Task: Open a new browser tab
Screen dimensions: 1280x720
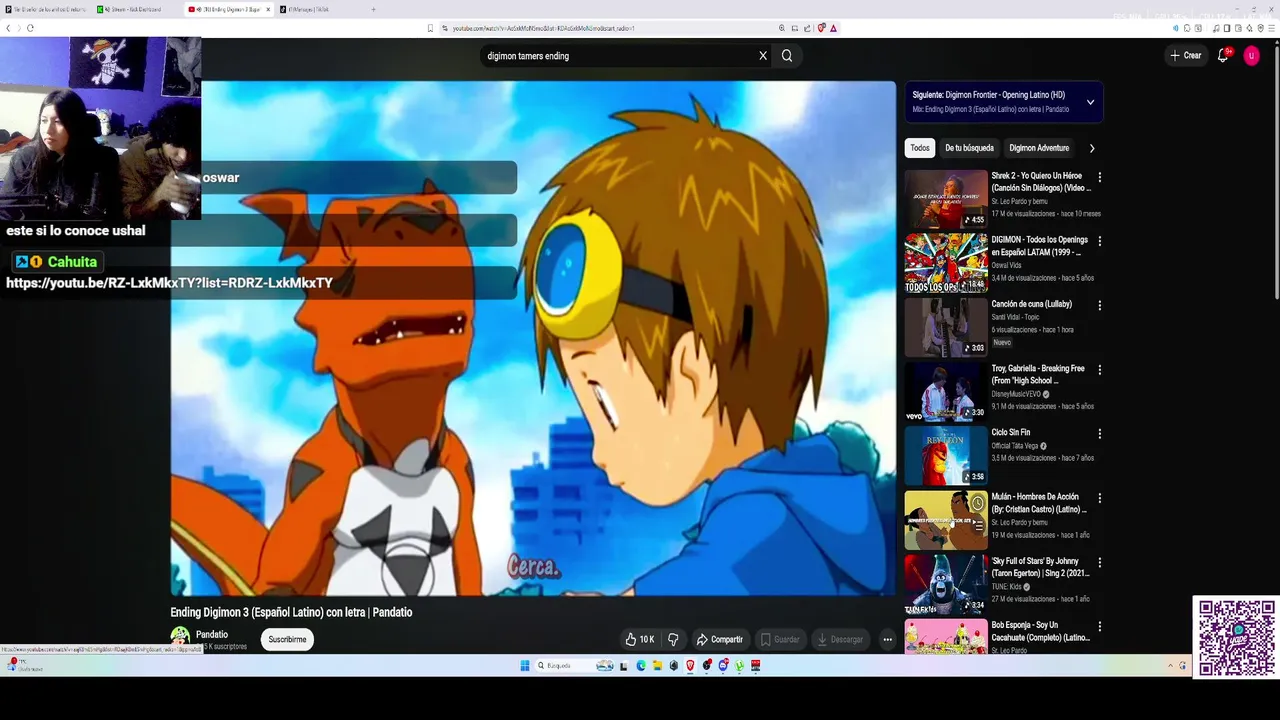Action: [374, 9]
